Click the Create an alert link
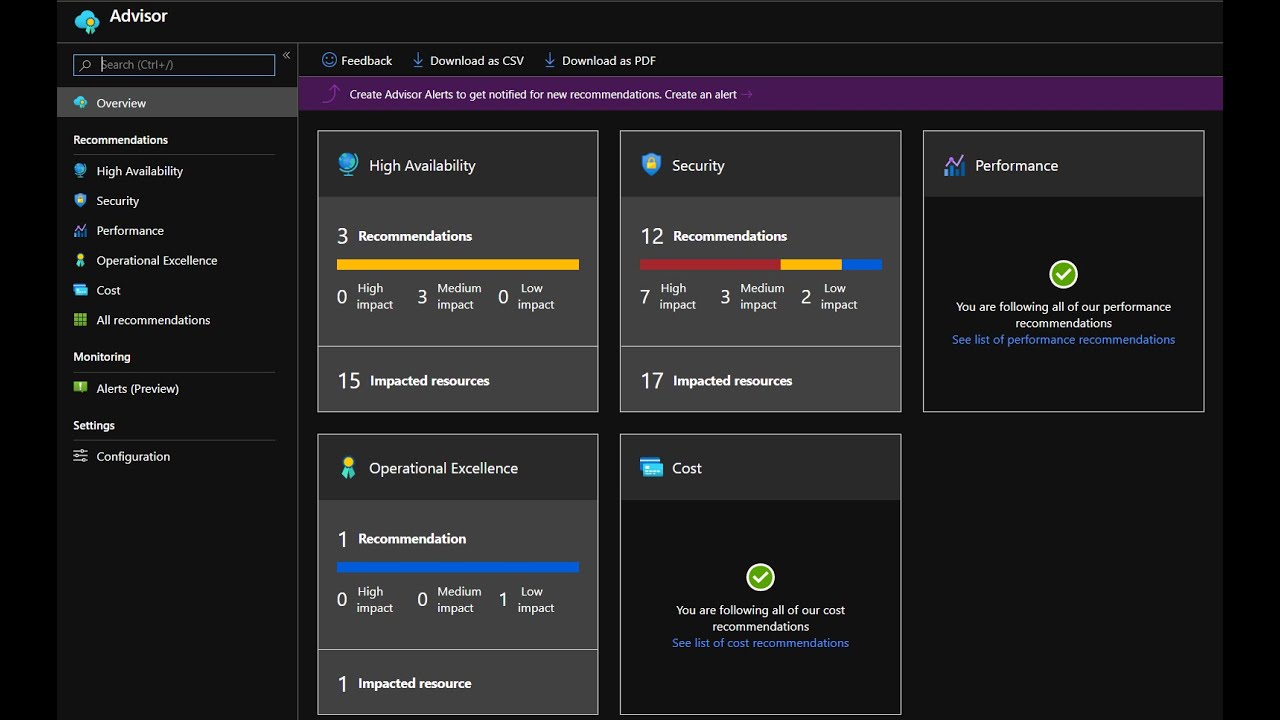This screenshot has width=1280, height=720. 708,94
